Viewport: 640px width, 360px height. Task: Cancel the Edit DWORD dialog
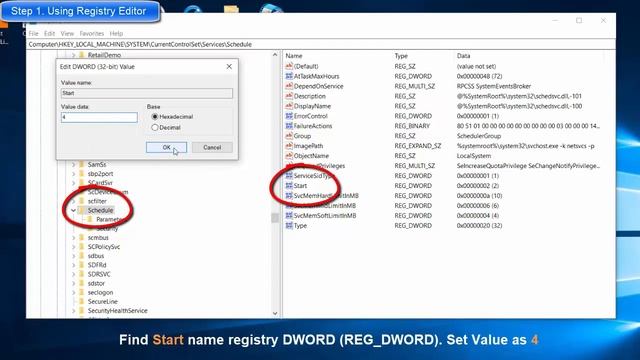[x=212, y=147]
